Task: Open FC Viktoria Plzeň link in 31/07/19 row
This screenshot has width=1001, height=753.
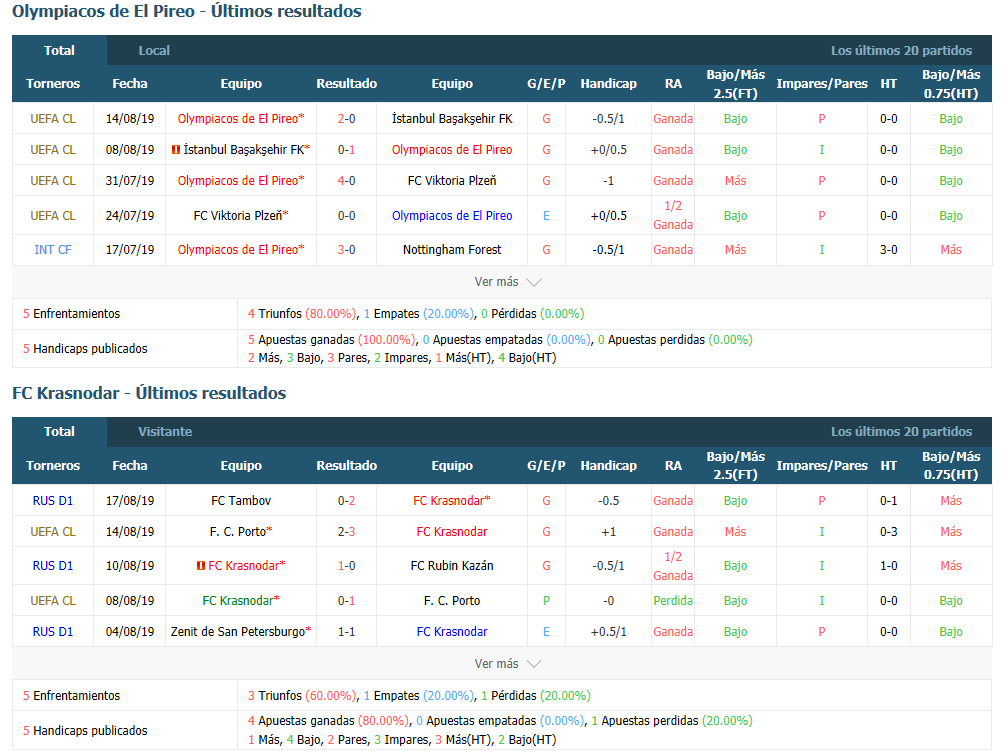Action: tap(452, 181)
